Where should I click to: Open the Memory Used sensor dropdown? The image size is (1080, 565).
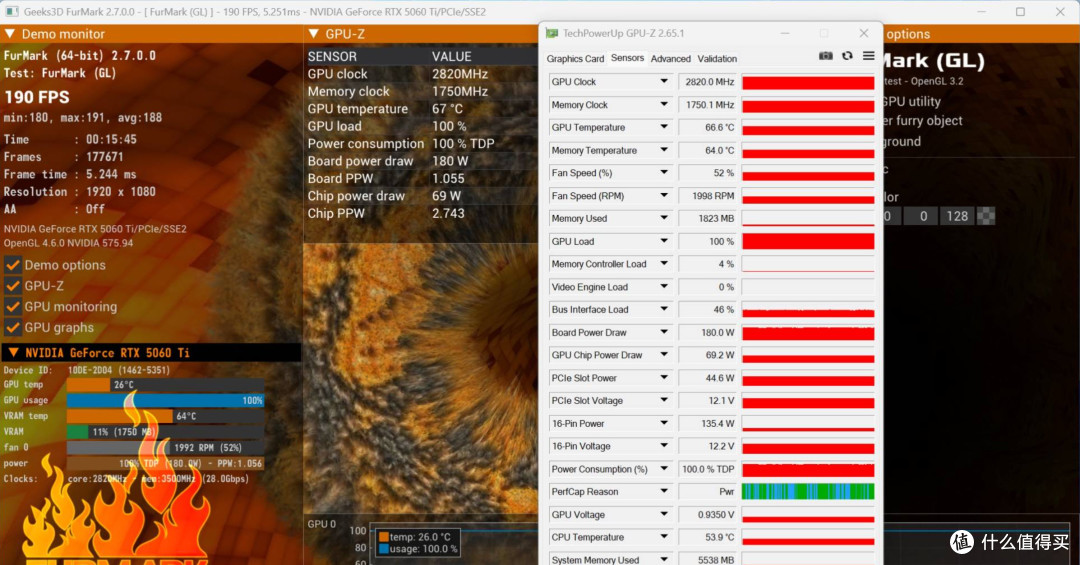(664, 218)
